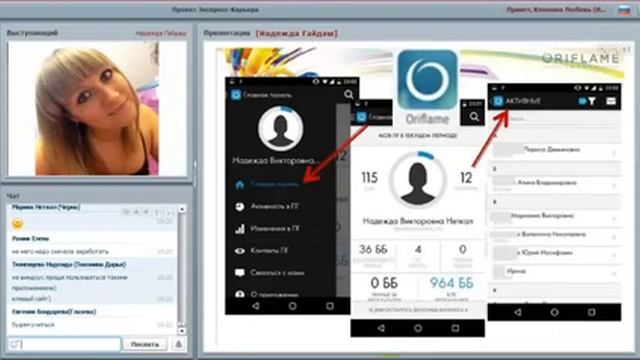640x360 pixels.
Task: Tap the recents square on the middle phone
Action: 455,328
